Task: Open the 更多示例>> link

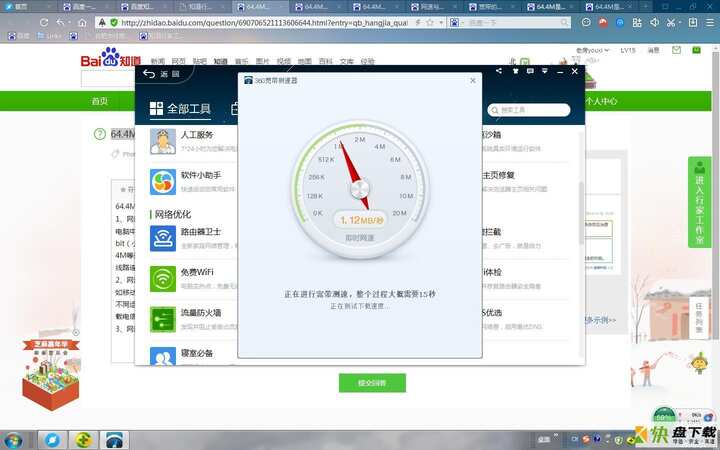Action: click(601, 320)
